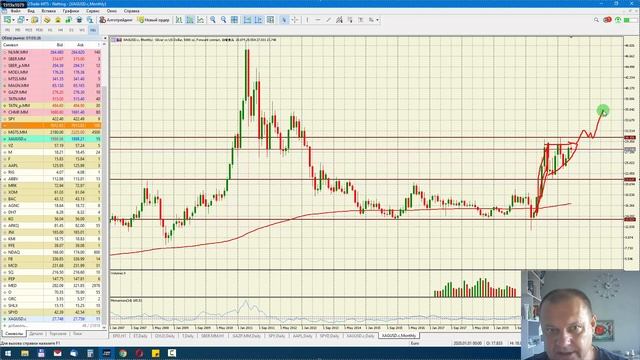640x360 pixels.
Task: Select SPY row in Market Watch
Action: [52, 119]
